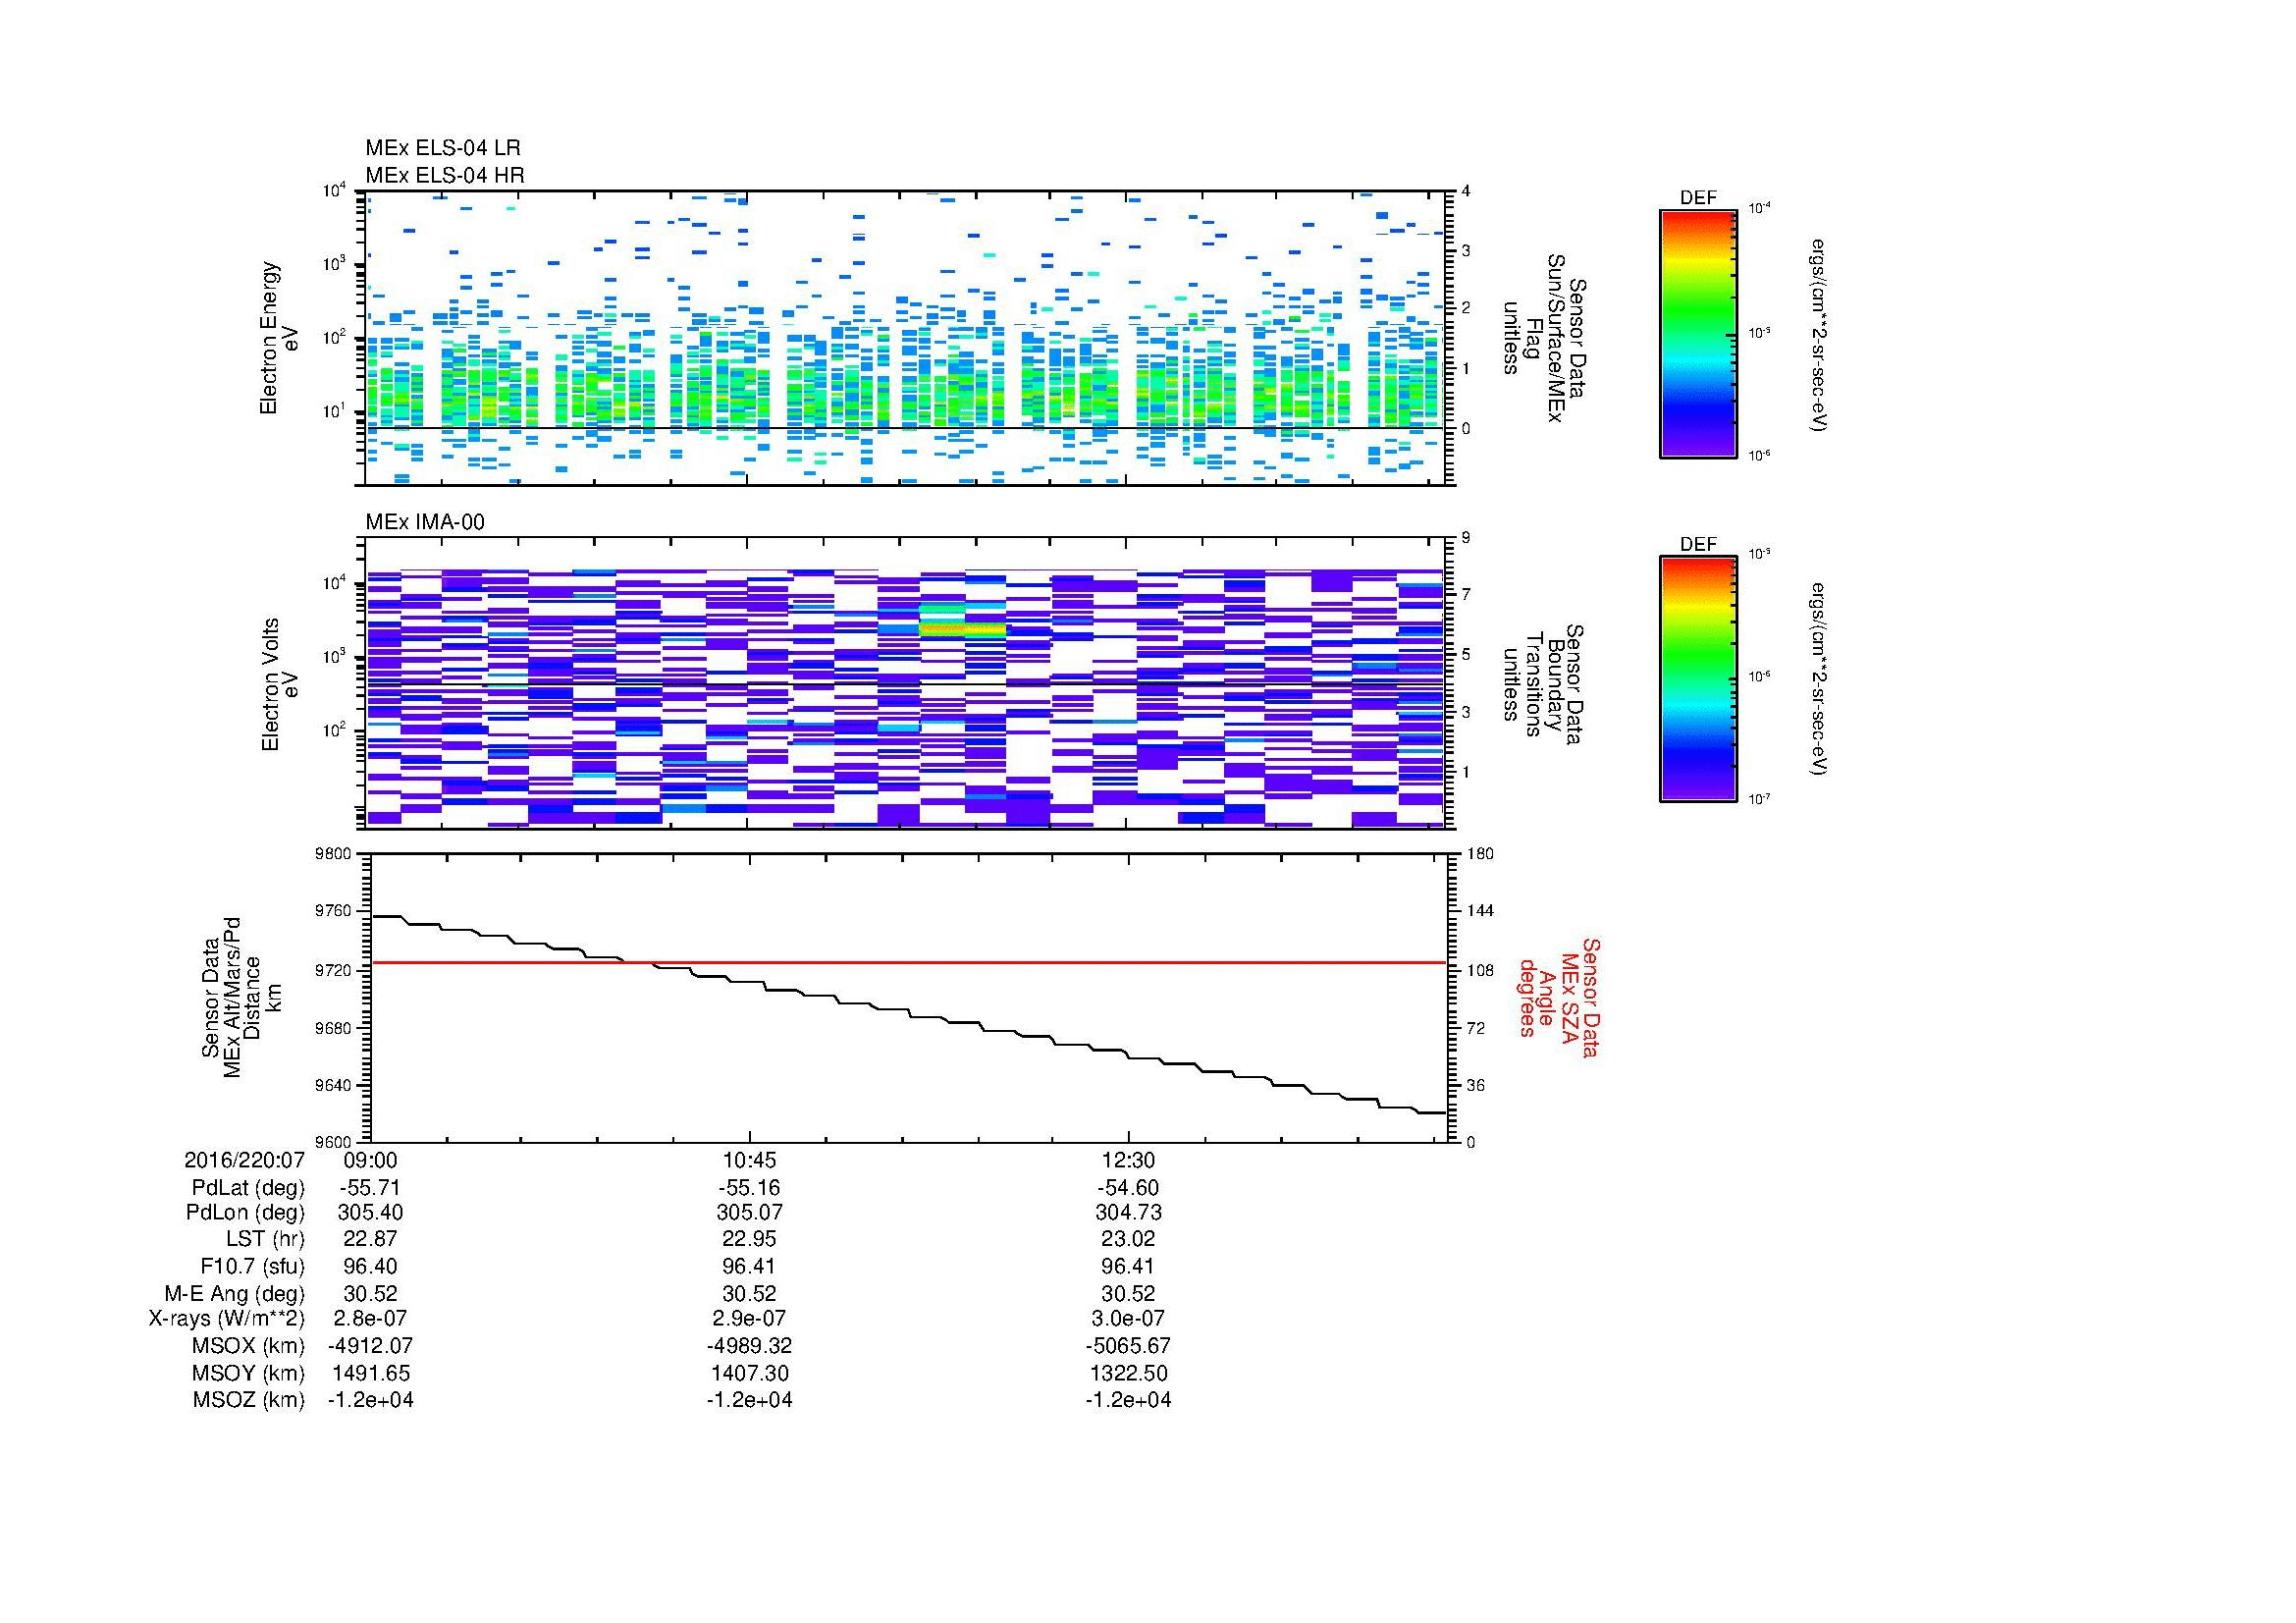Click the X-rays value 2.9e-07

[x=749, y=1319]
